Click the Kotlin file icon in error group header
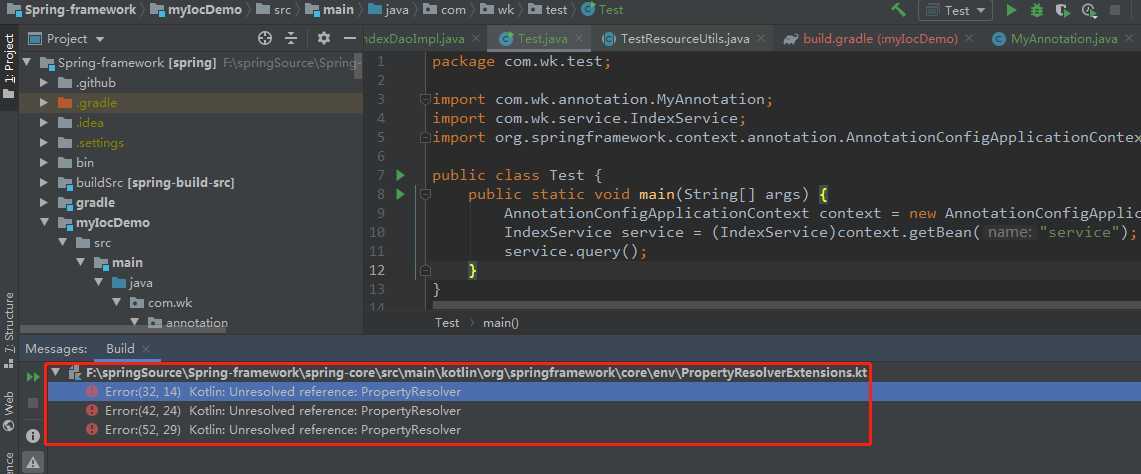 [73, 373]
